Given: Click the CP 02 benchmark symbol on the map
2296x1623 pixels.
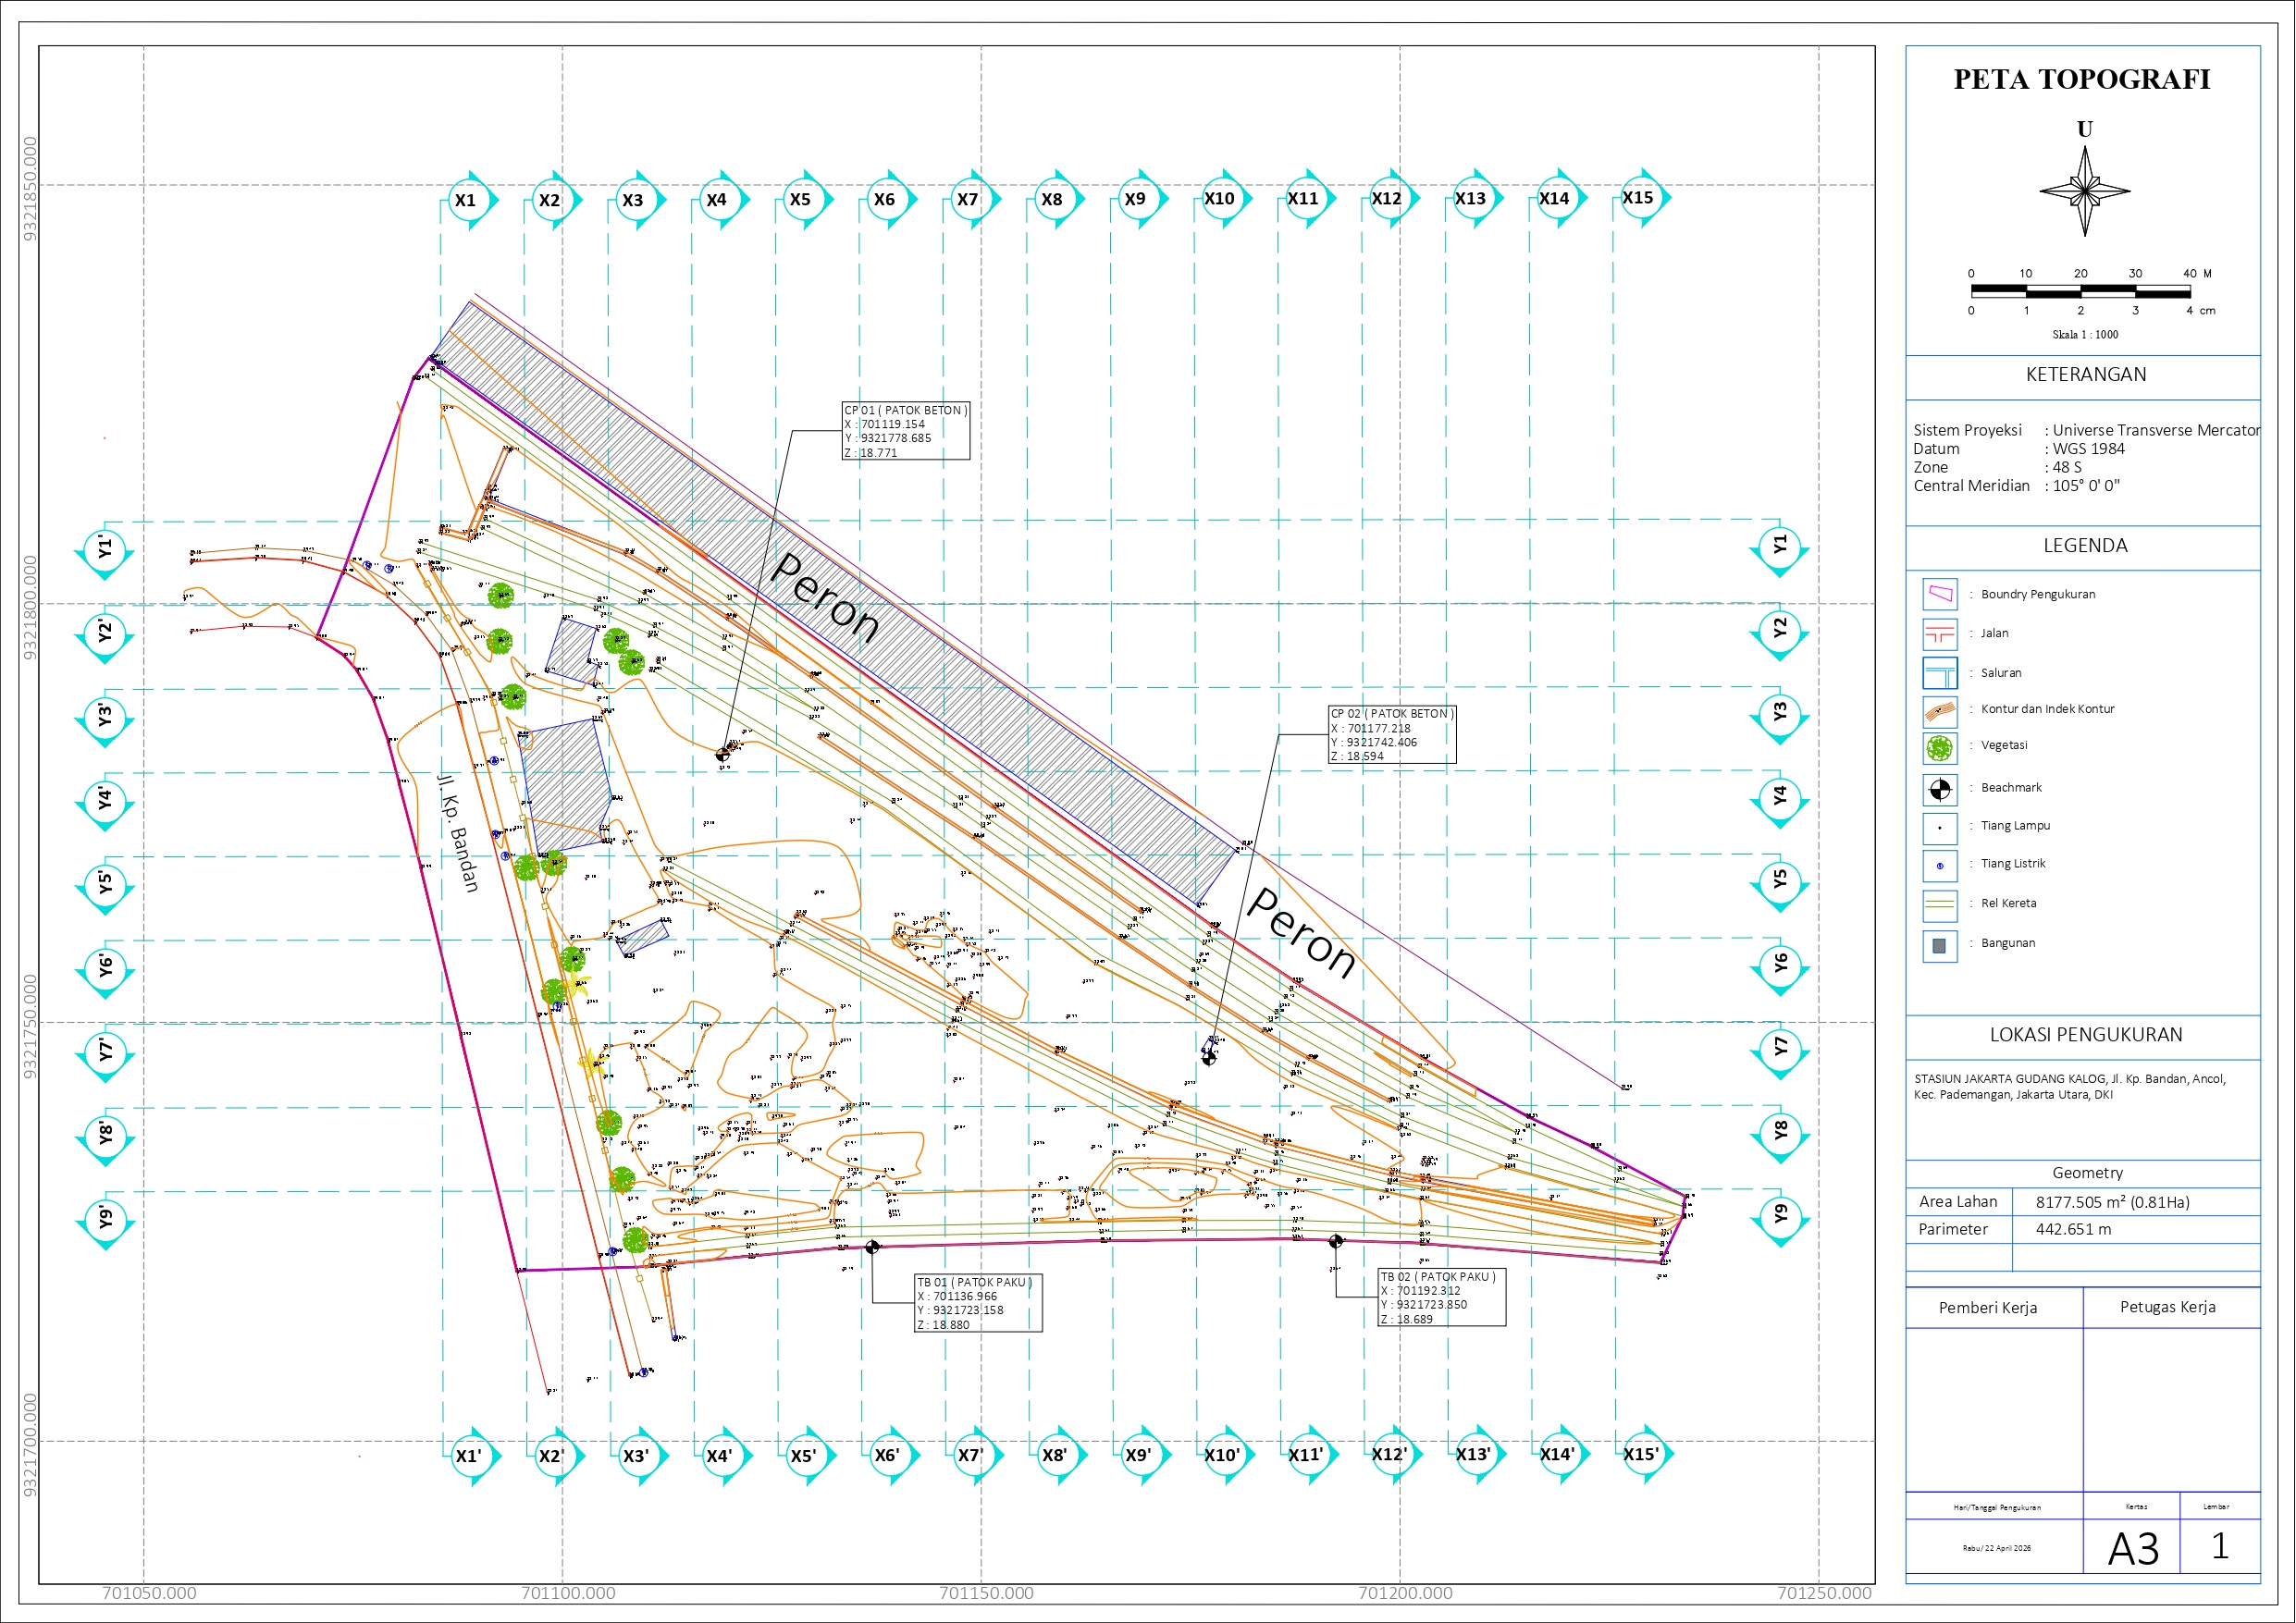Looking at the screenshot, I should (x=1209, y=1058).
